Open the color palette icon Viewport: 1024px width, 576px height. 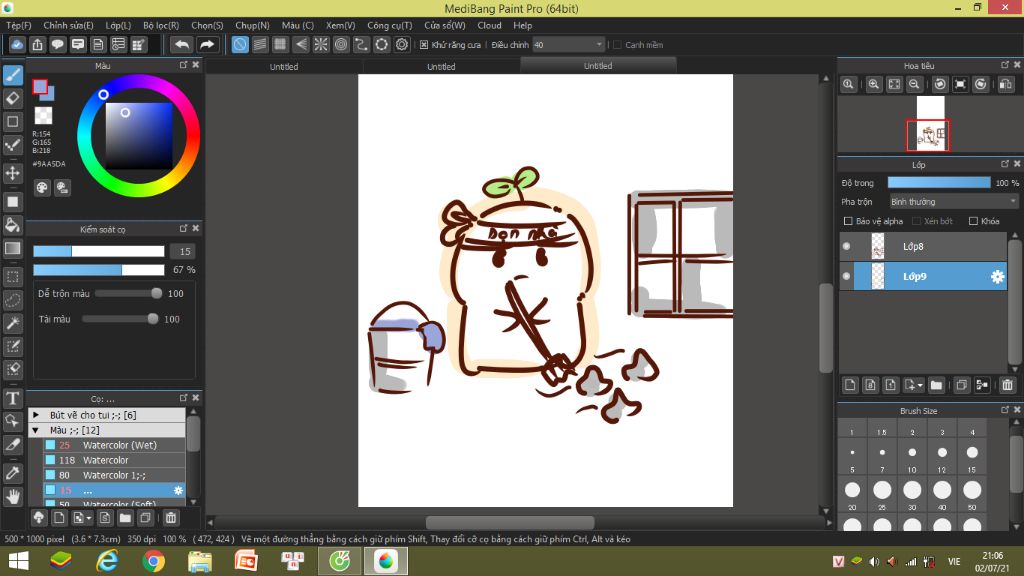click(42, 188)
